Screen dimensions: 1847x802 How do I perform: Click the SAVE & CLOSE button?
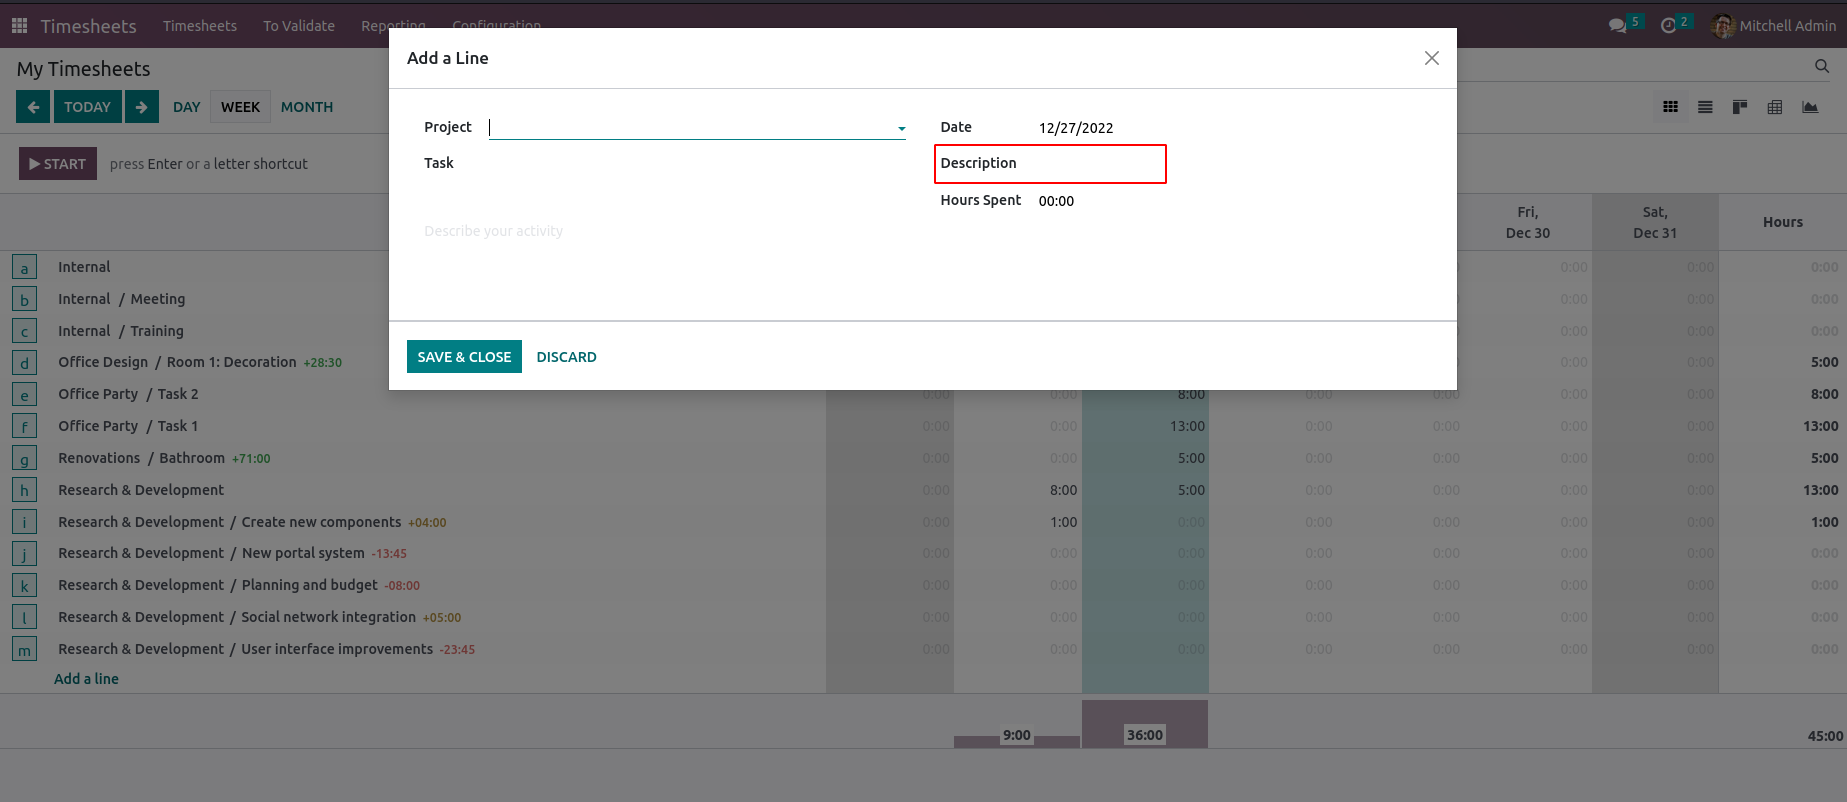click(x=464, y=357)
